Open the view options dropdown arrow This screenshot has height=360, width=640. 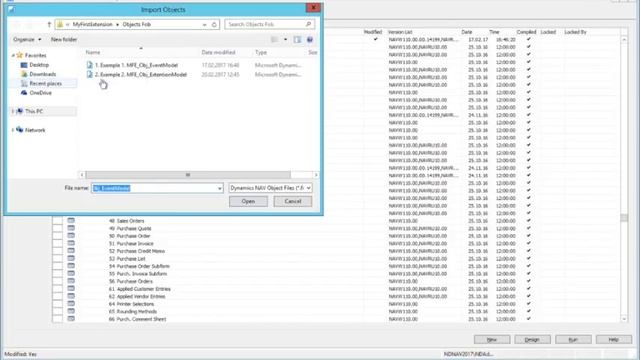coord(285,40)
